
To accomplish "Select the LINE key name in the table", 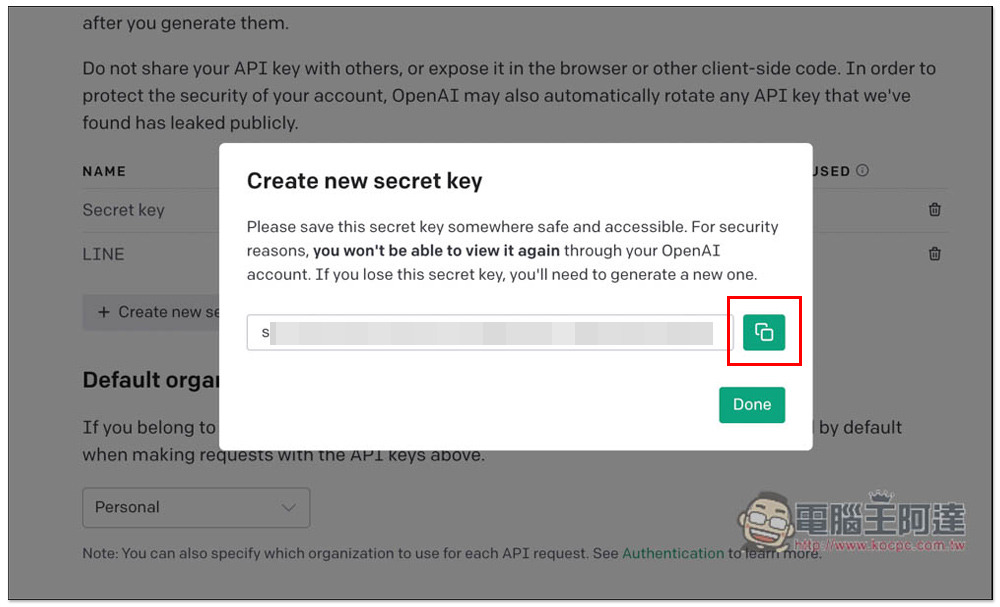I will [x=103, y=254].
